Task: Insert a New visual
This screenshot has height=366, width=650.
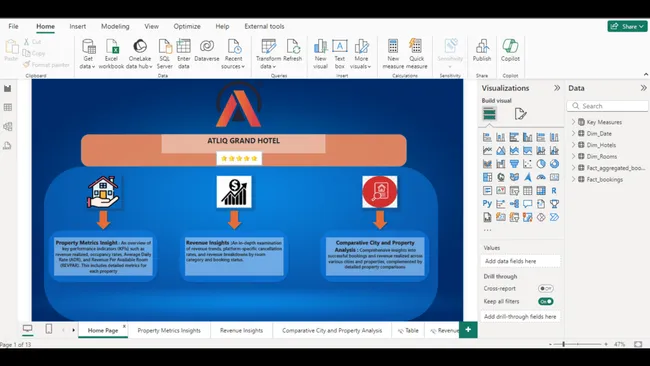Action: 320,54
